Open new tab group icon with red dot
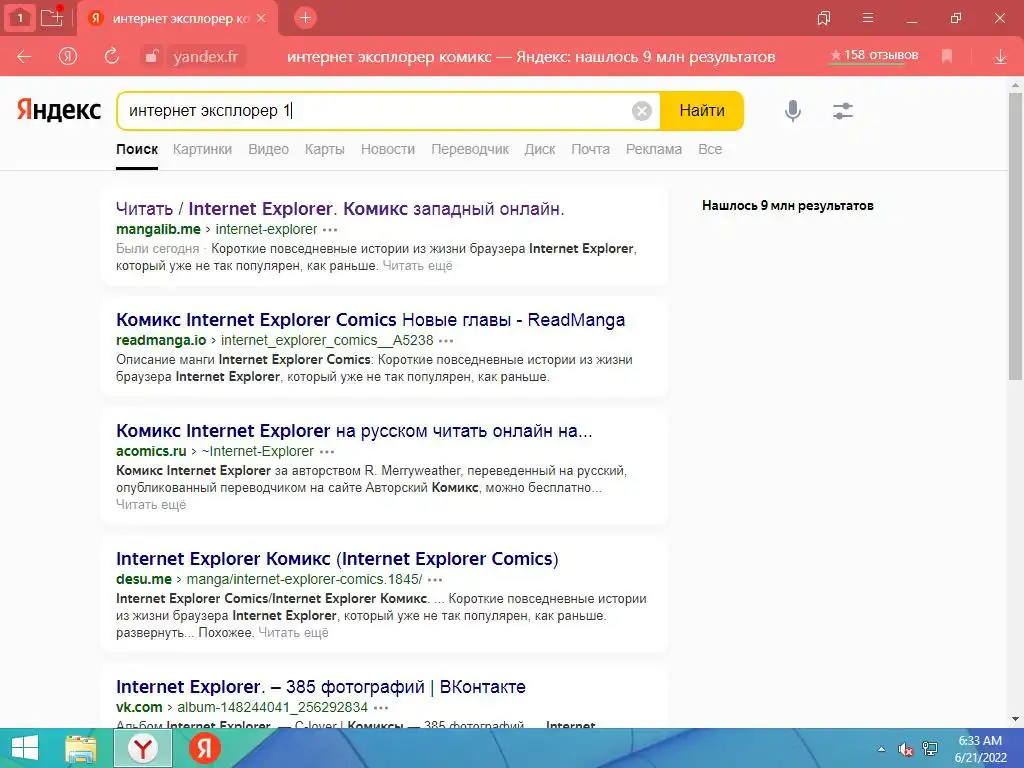Image resolution: width=1024 pixels, height=768 pixels. click(52, 17)
